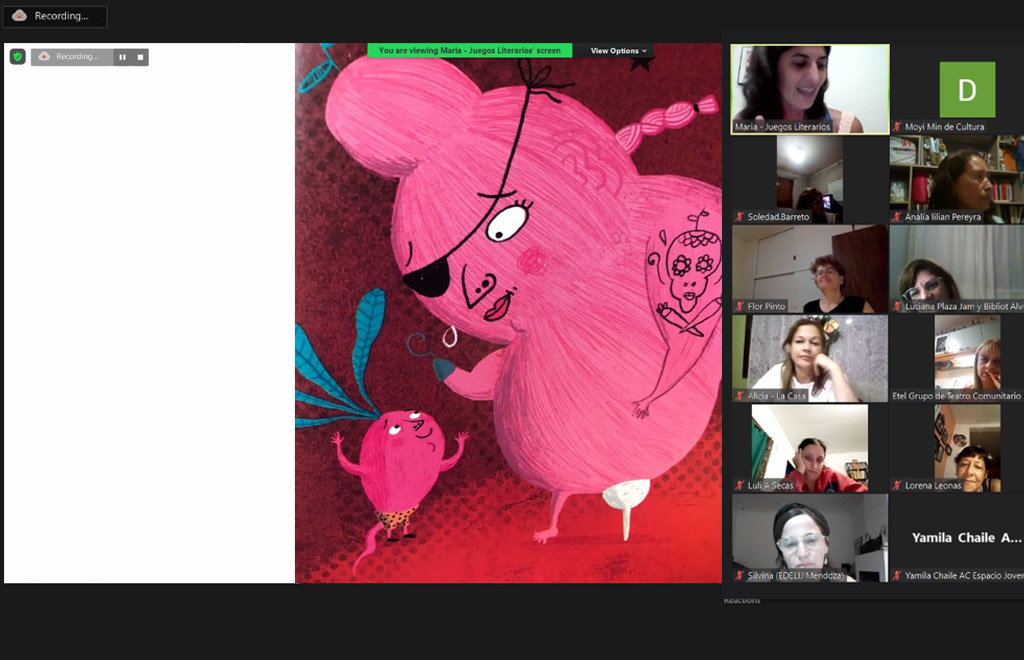
Task: Click Soledad Barreto's muted microphone icon
Action: click(x=740, y=217)
